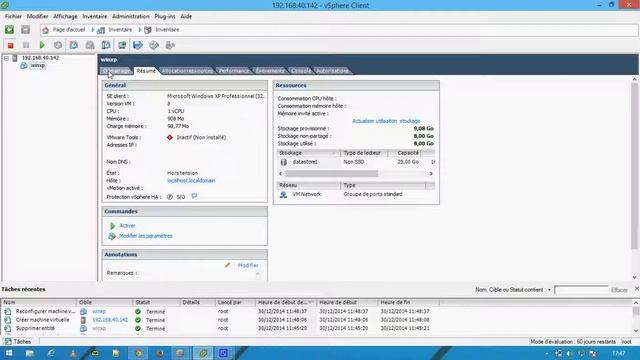This screenshot has width=640, height=360.
Task: Select the VM Network row
Action: coord(356,194)
